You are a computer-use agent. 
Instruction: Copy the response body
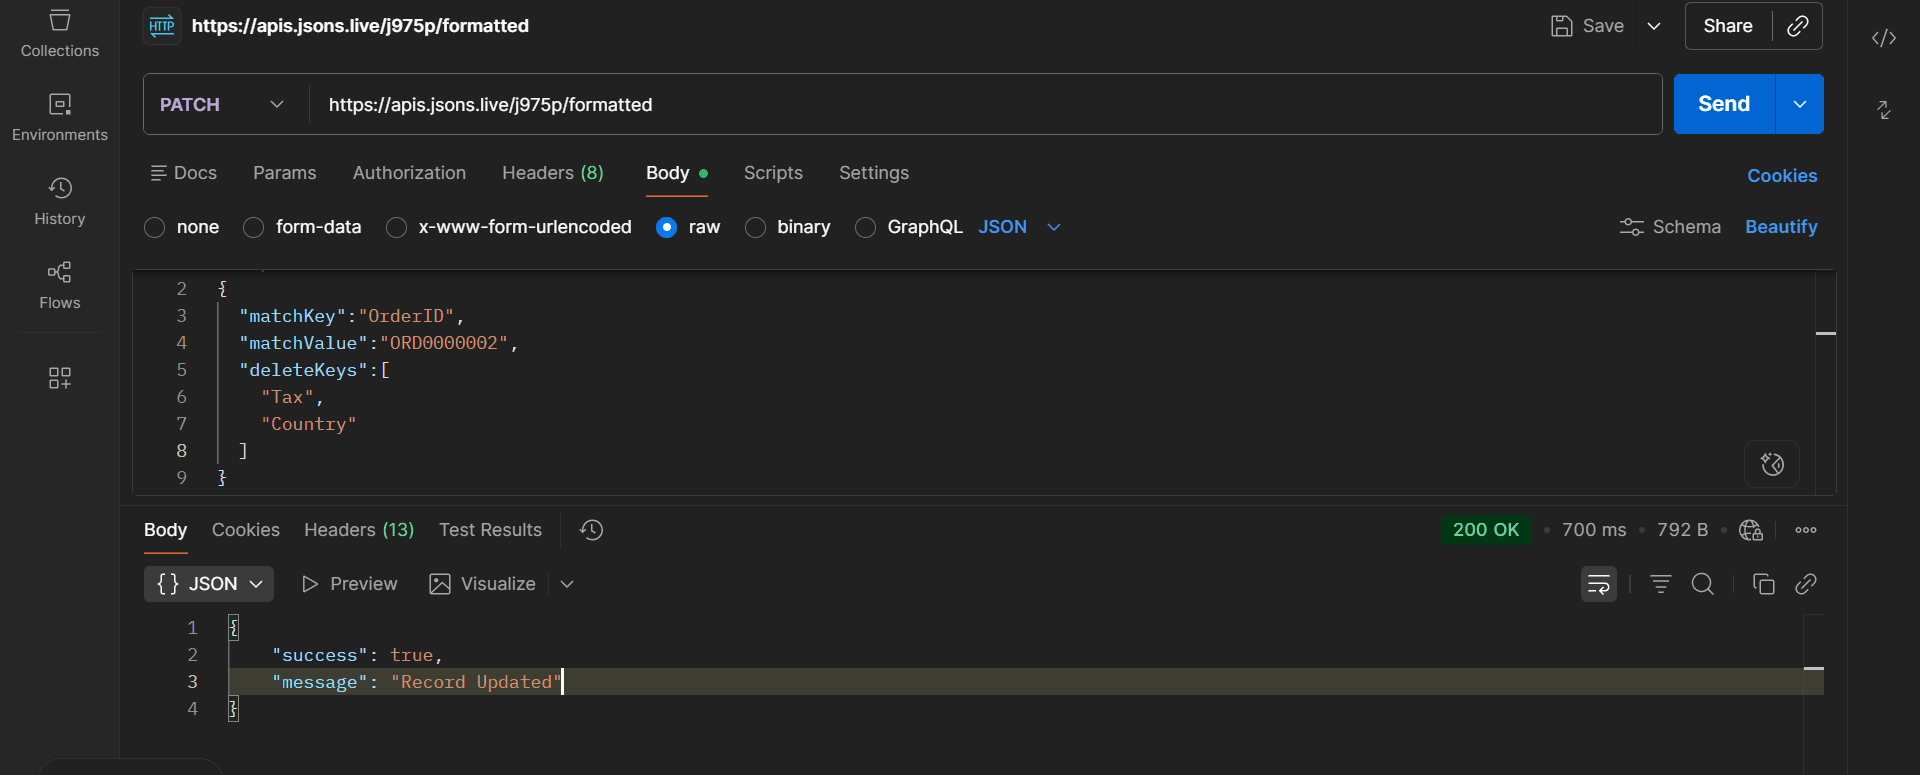[1764, 584]
